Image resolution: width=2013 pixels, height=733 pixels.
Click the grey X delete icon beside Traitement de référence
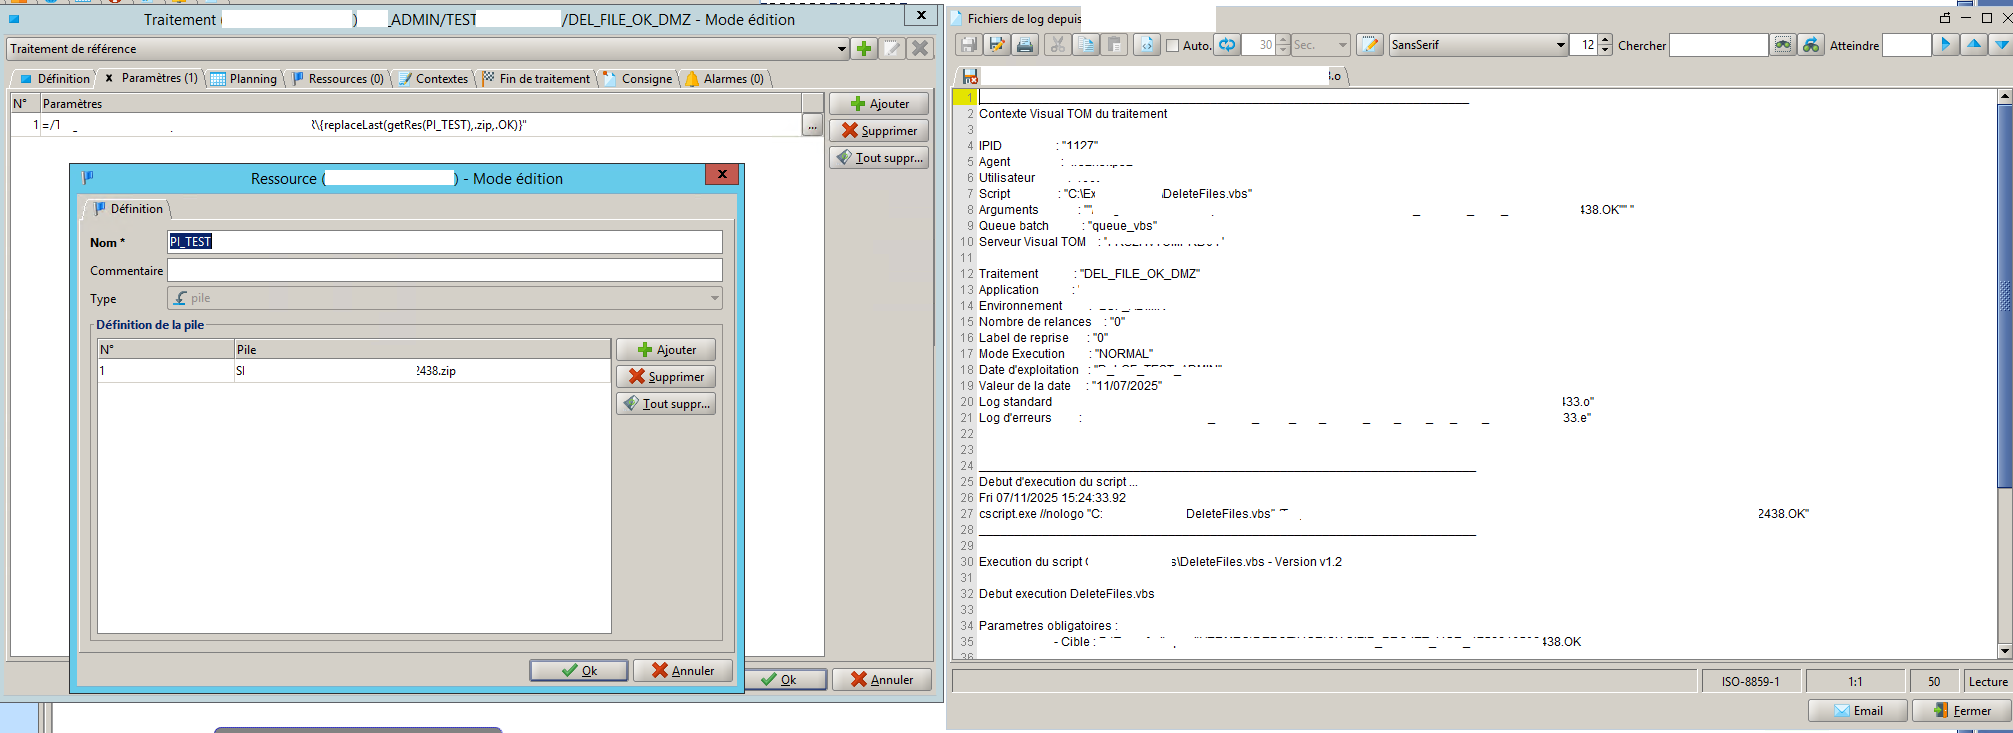[921, 48]
